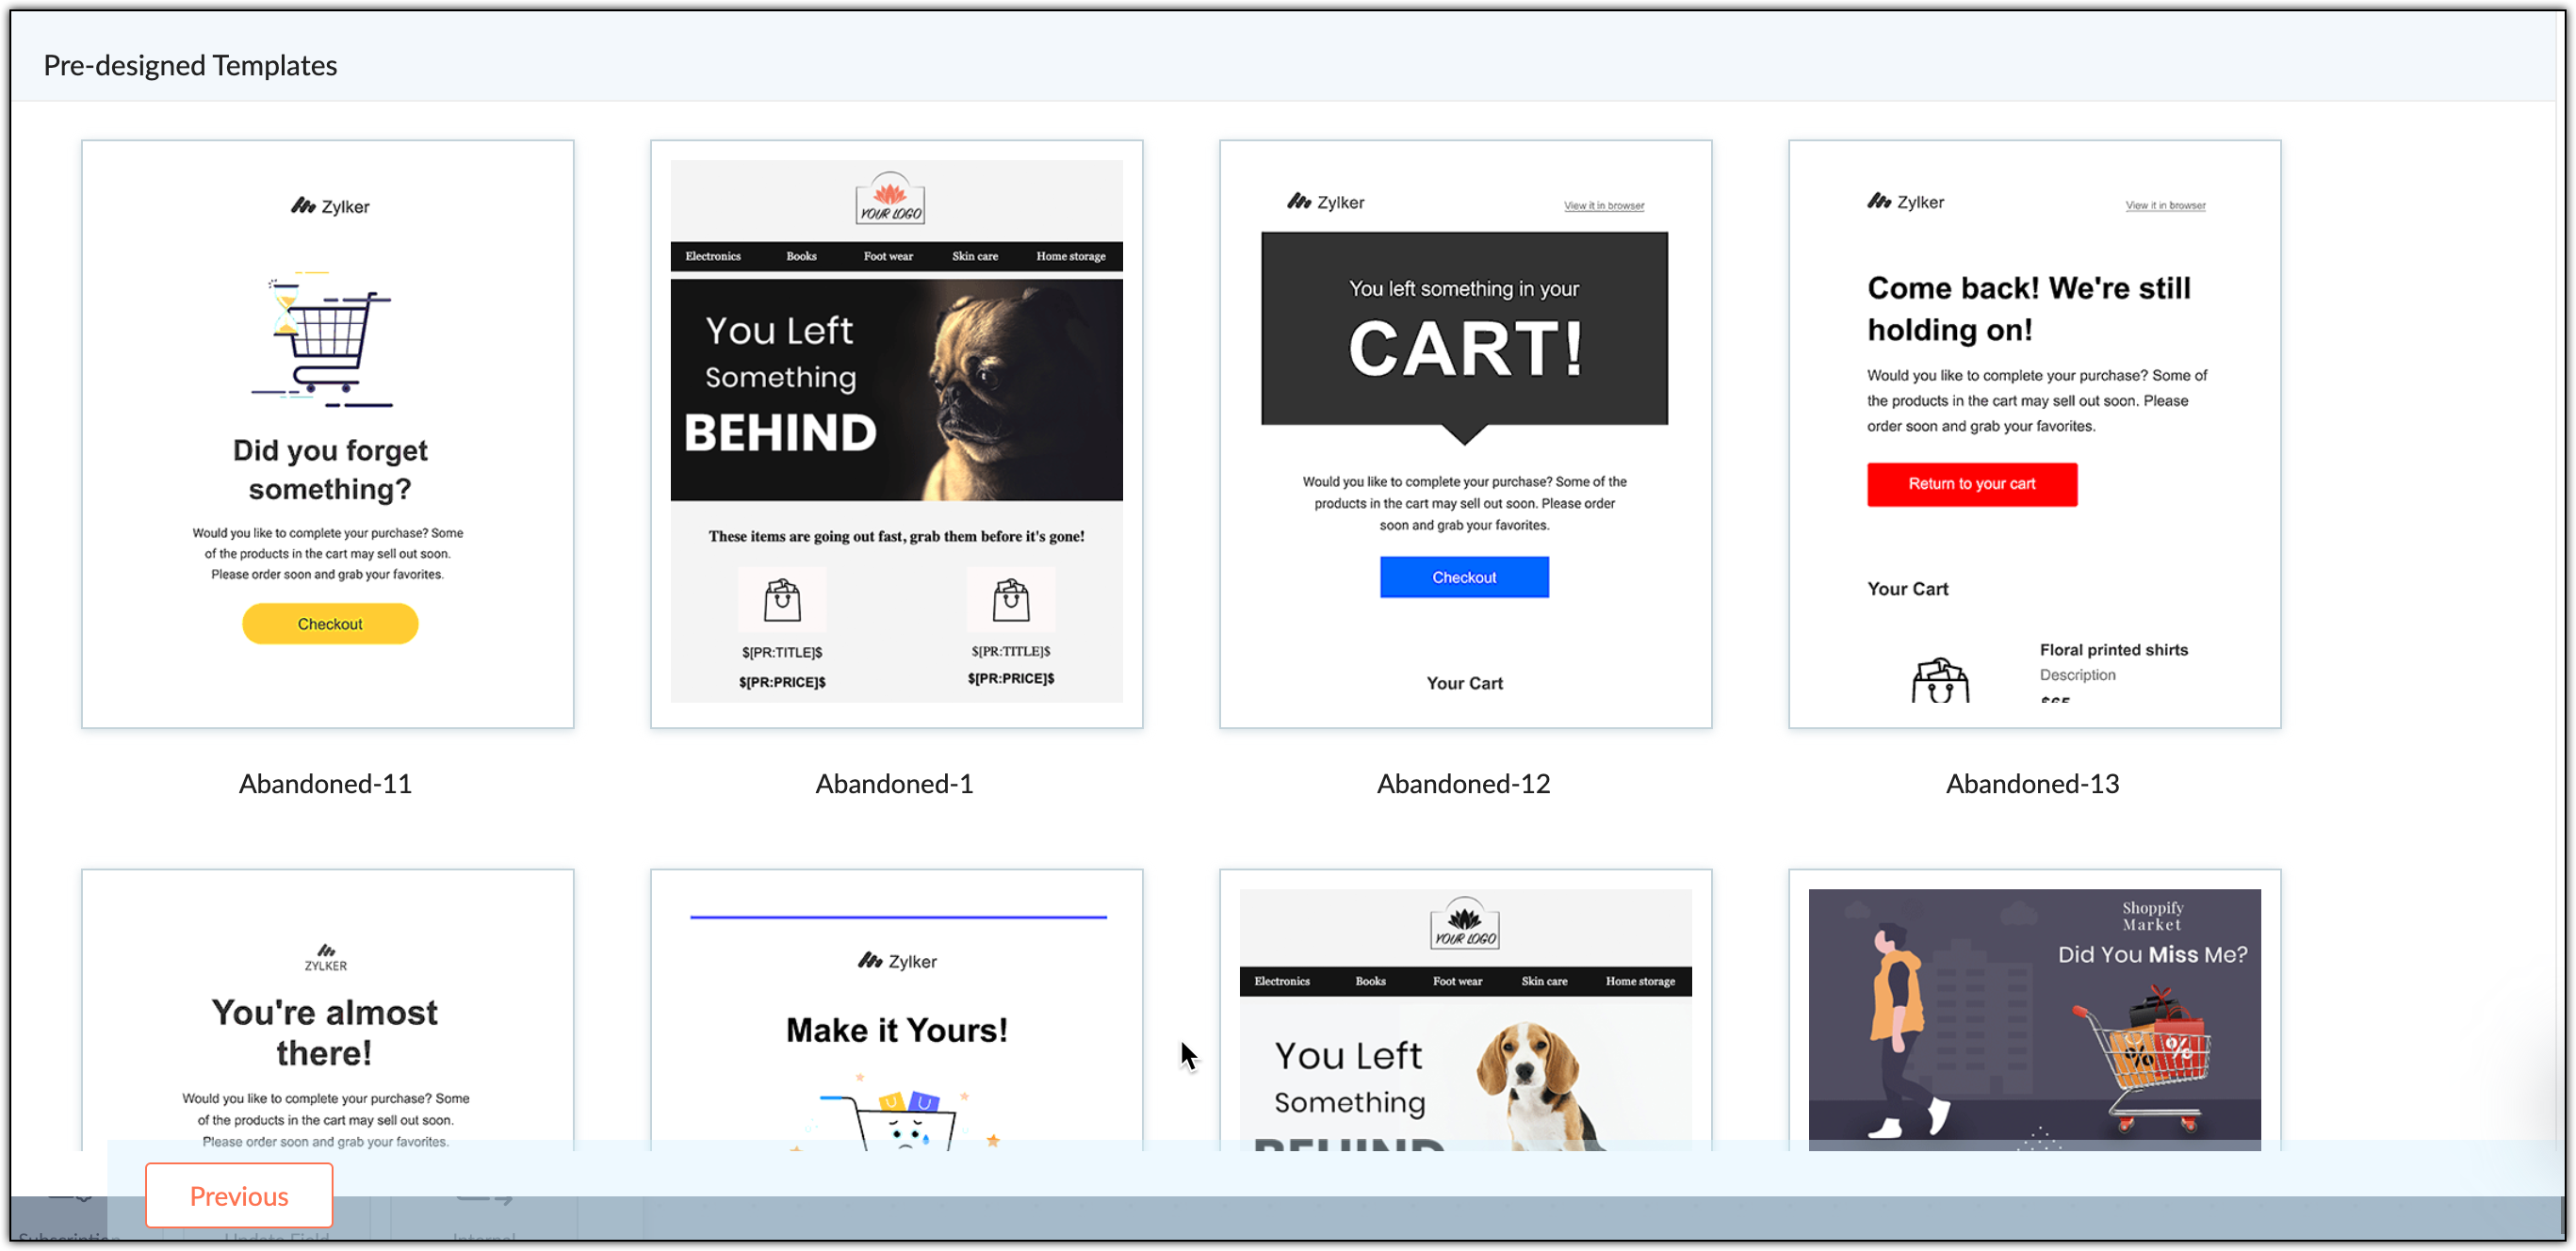Click the blue Checkout button in Abandoned-12

(1464, 577)
